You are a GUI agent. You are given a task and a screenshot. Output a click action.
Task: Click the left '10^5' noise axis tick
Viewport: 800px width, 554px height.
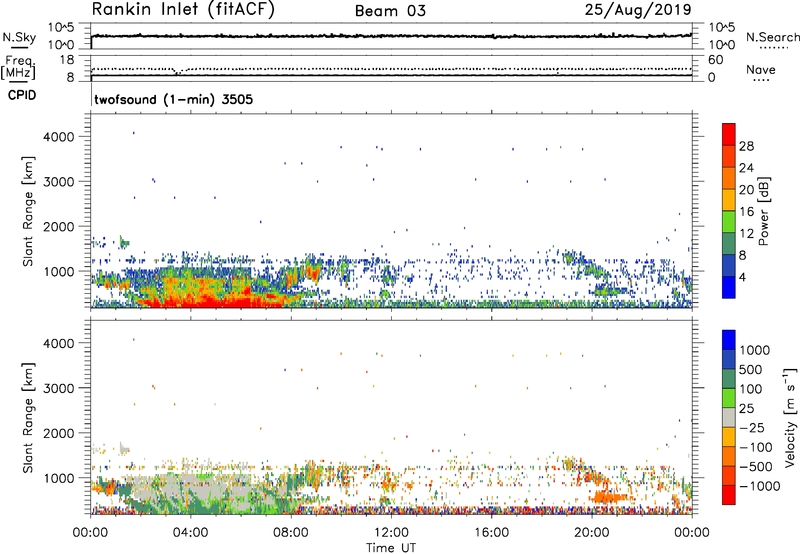(x=62, y=28)
